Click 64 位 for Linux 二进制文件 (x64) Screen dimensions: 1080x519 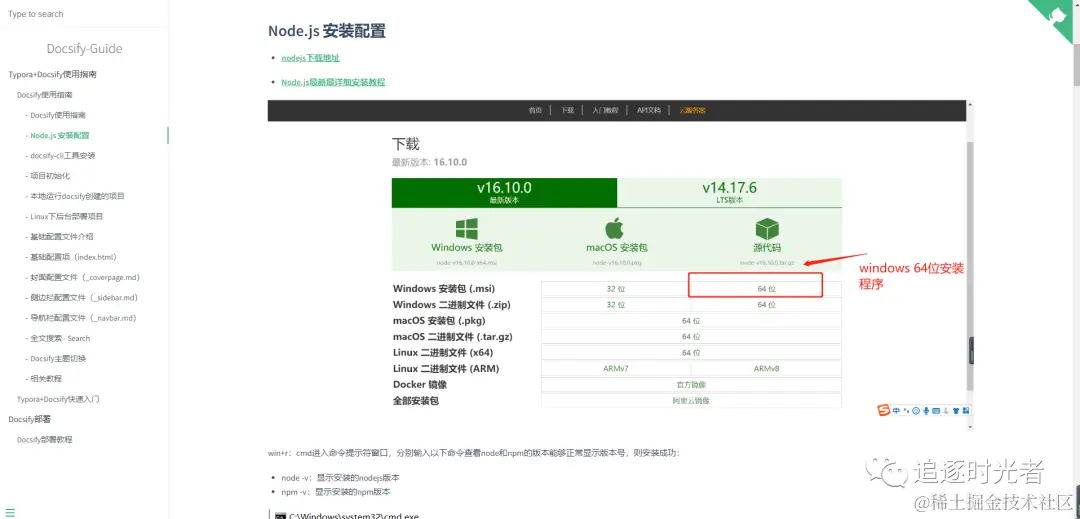tap(691, 352)
